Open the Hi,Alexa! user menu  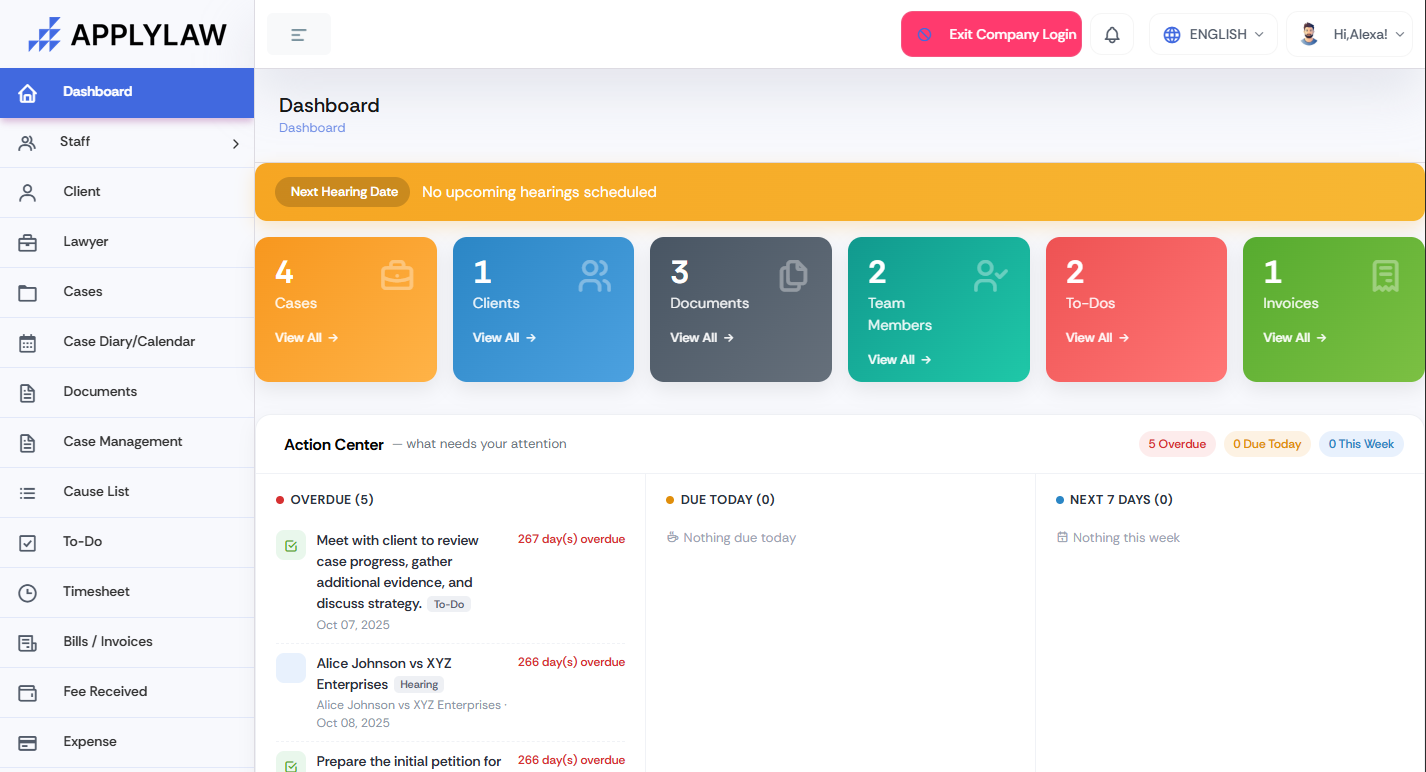pyautogui.click(x=1350, y=35)
